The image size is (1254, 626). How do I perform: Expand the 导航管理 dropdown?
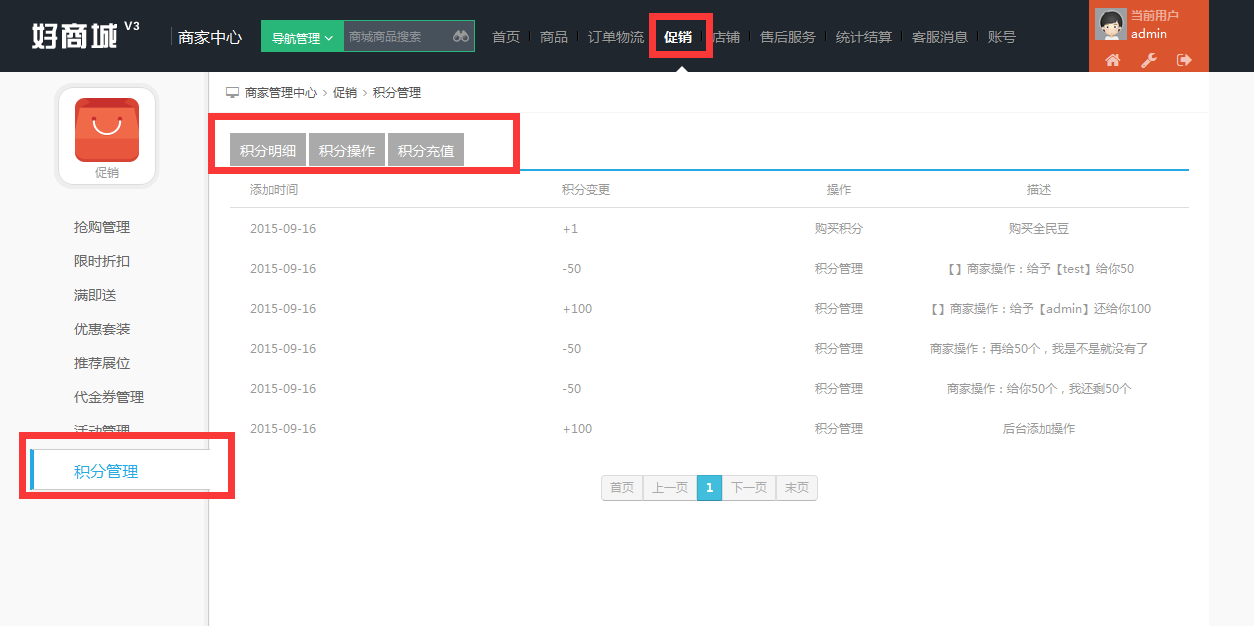[x=302, y=37]
